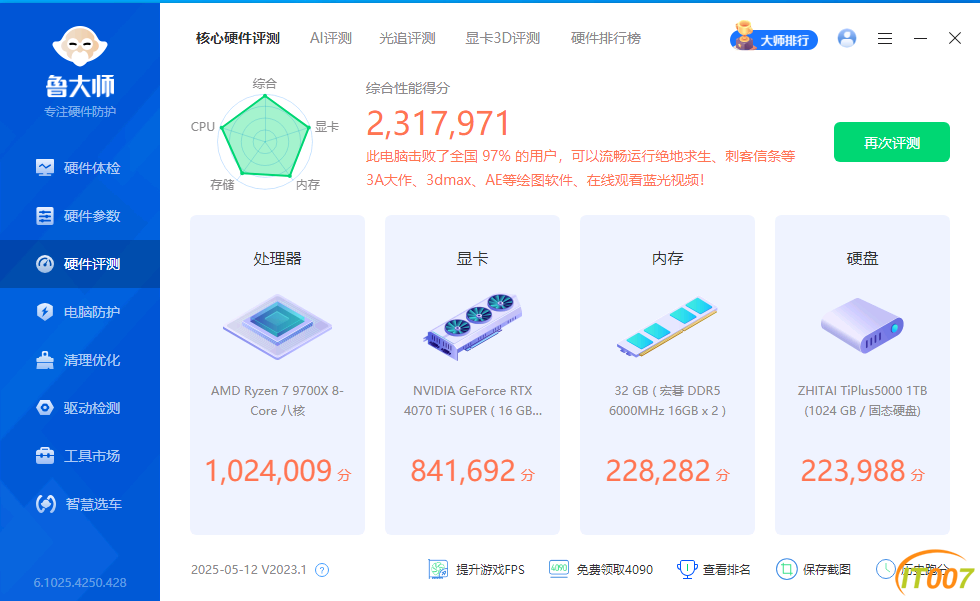Click the ZHITAI TiPlus5000 1TB text
980x601 pixels.
click(x=862, y=400)
